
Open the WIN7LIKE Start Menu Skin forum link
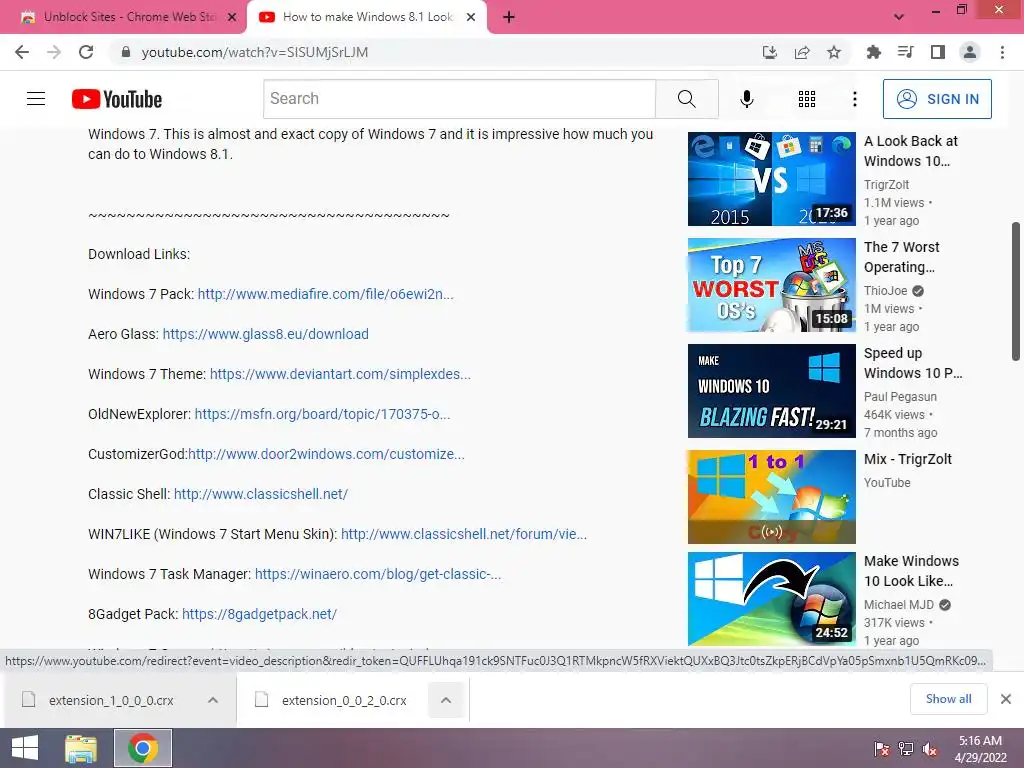pos(464,534)
